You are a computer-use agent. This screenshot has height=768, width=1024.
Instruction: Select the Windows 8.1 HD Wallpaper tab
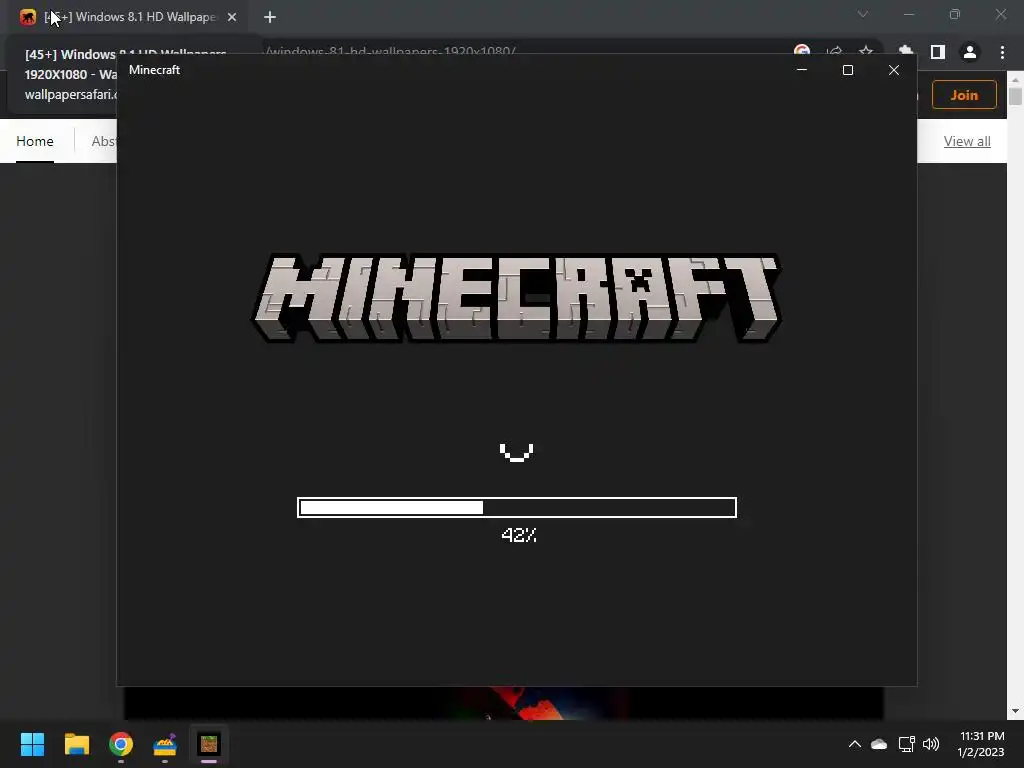pos(131,17)
